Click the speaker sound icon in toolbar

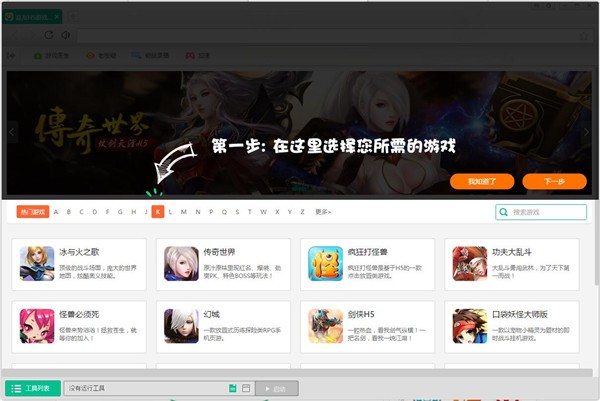65,35
